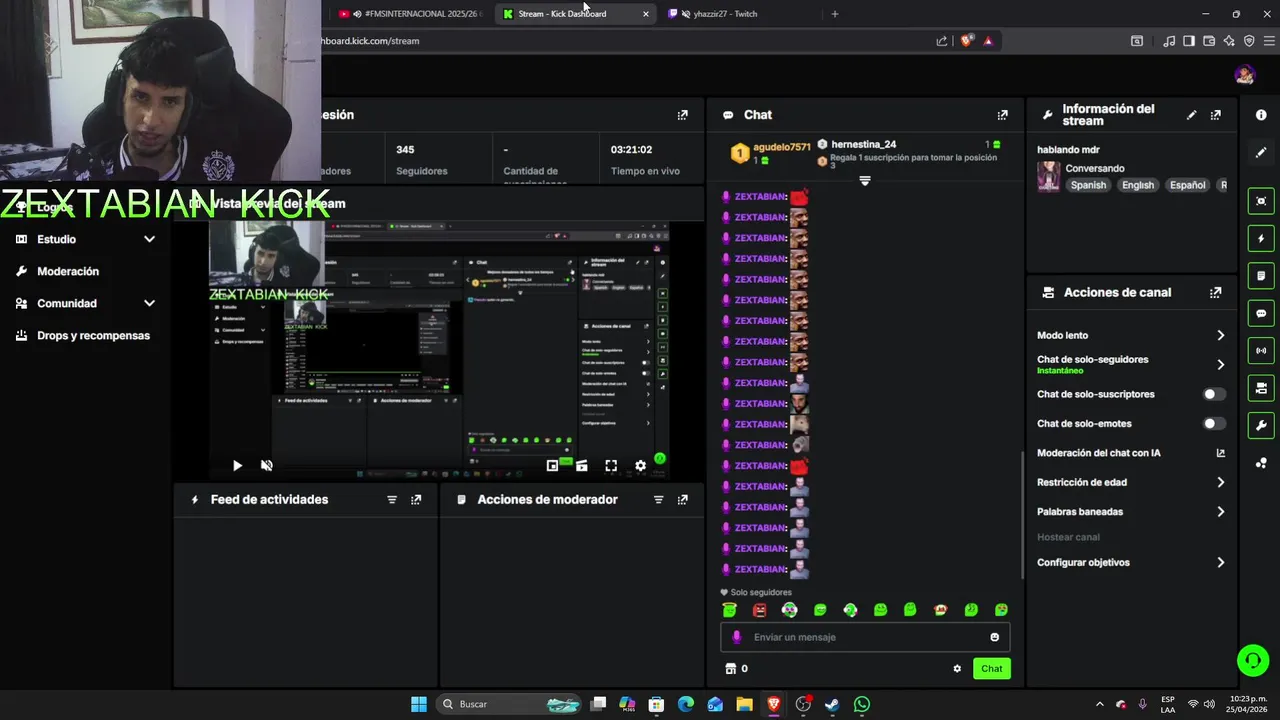This screenshot has height=720, width=1280.
Task: Open Windows Start menu
Action: tap(419, 705)
